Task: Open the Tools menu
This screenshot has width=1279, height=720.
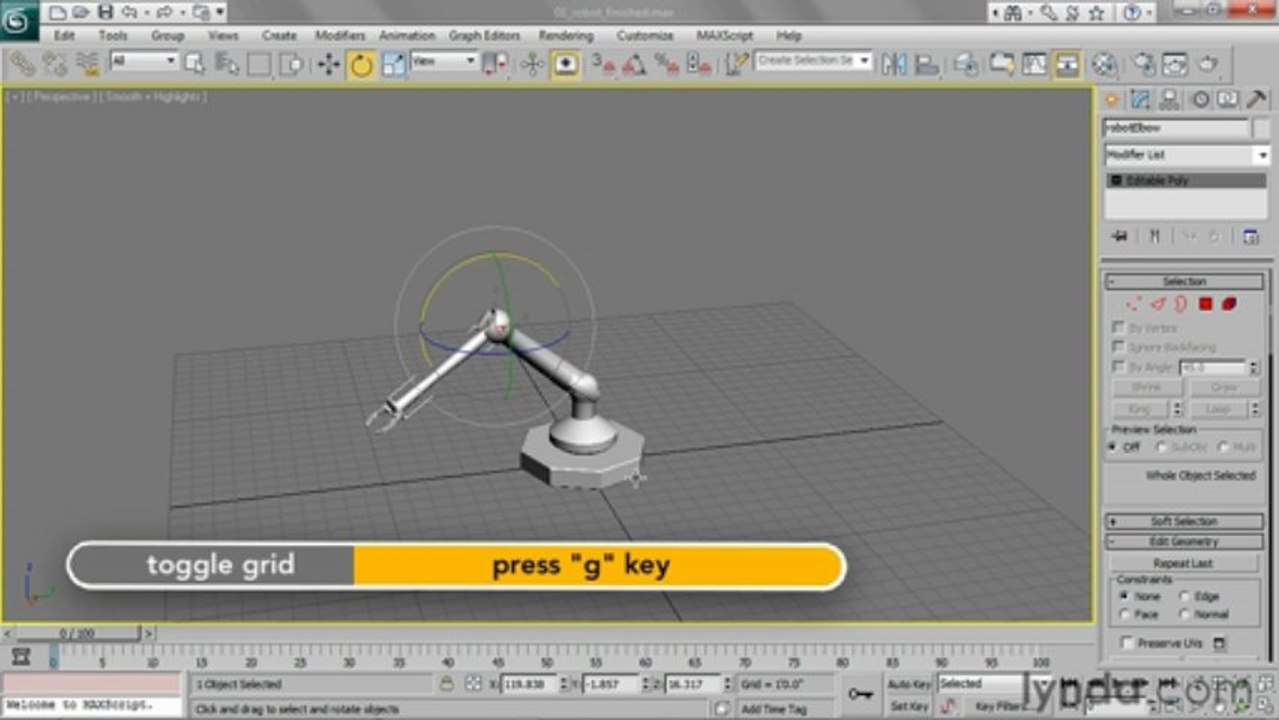Action: coord(113,35)
